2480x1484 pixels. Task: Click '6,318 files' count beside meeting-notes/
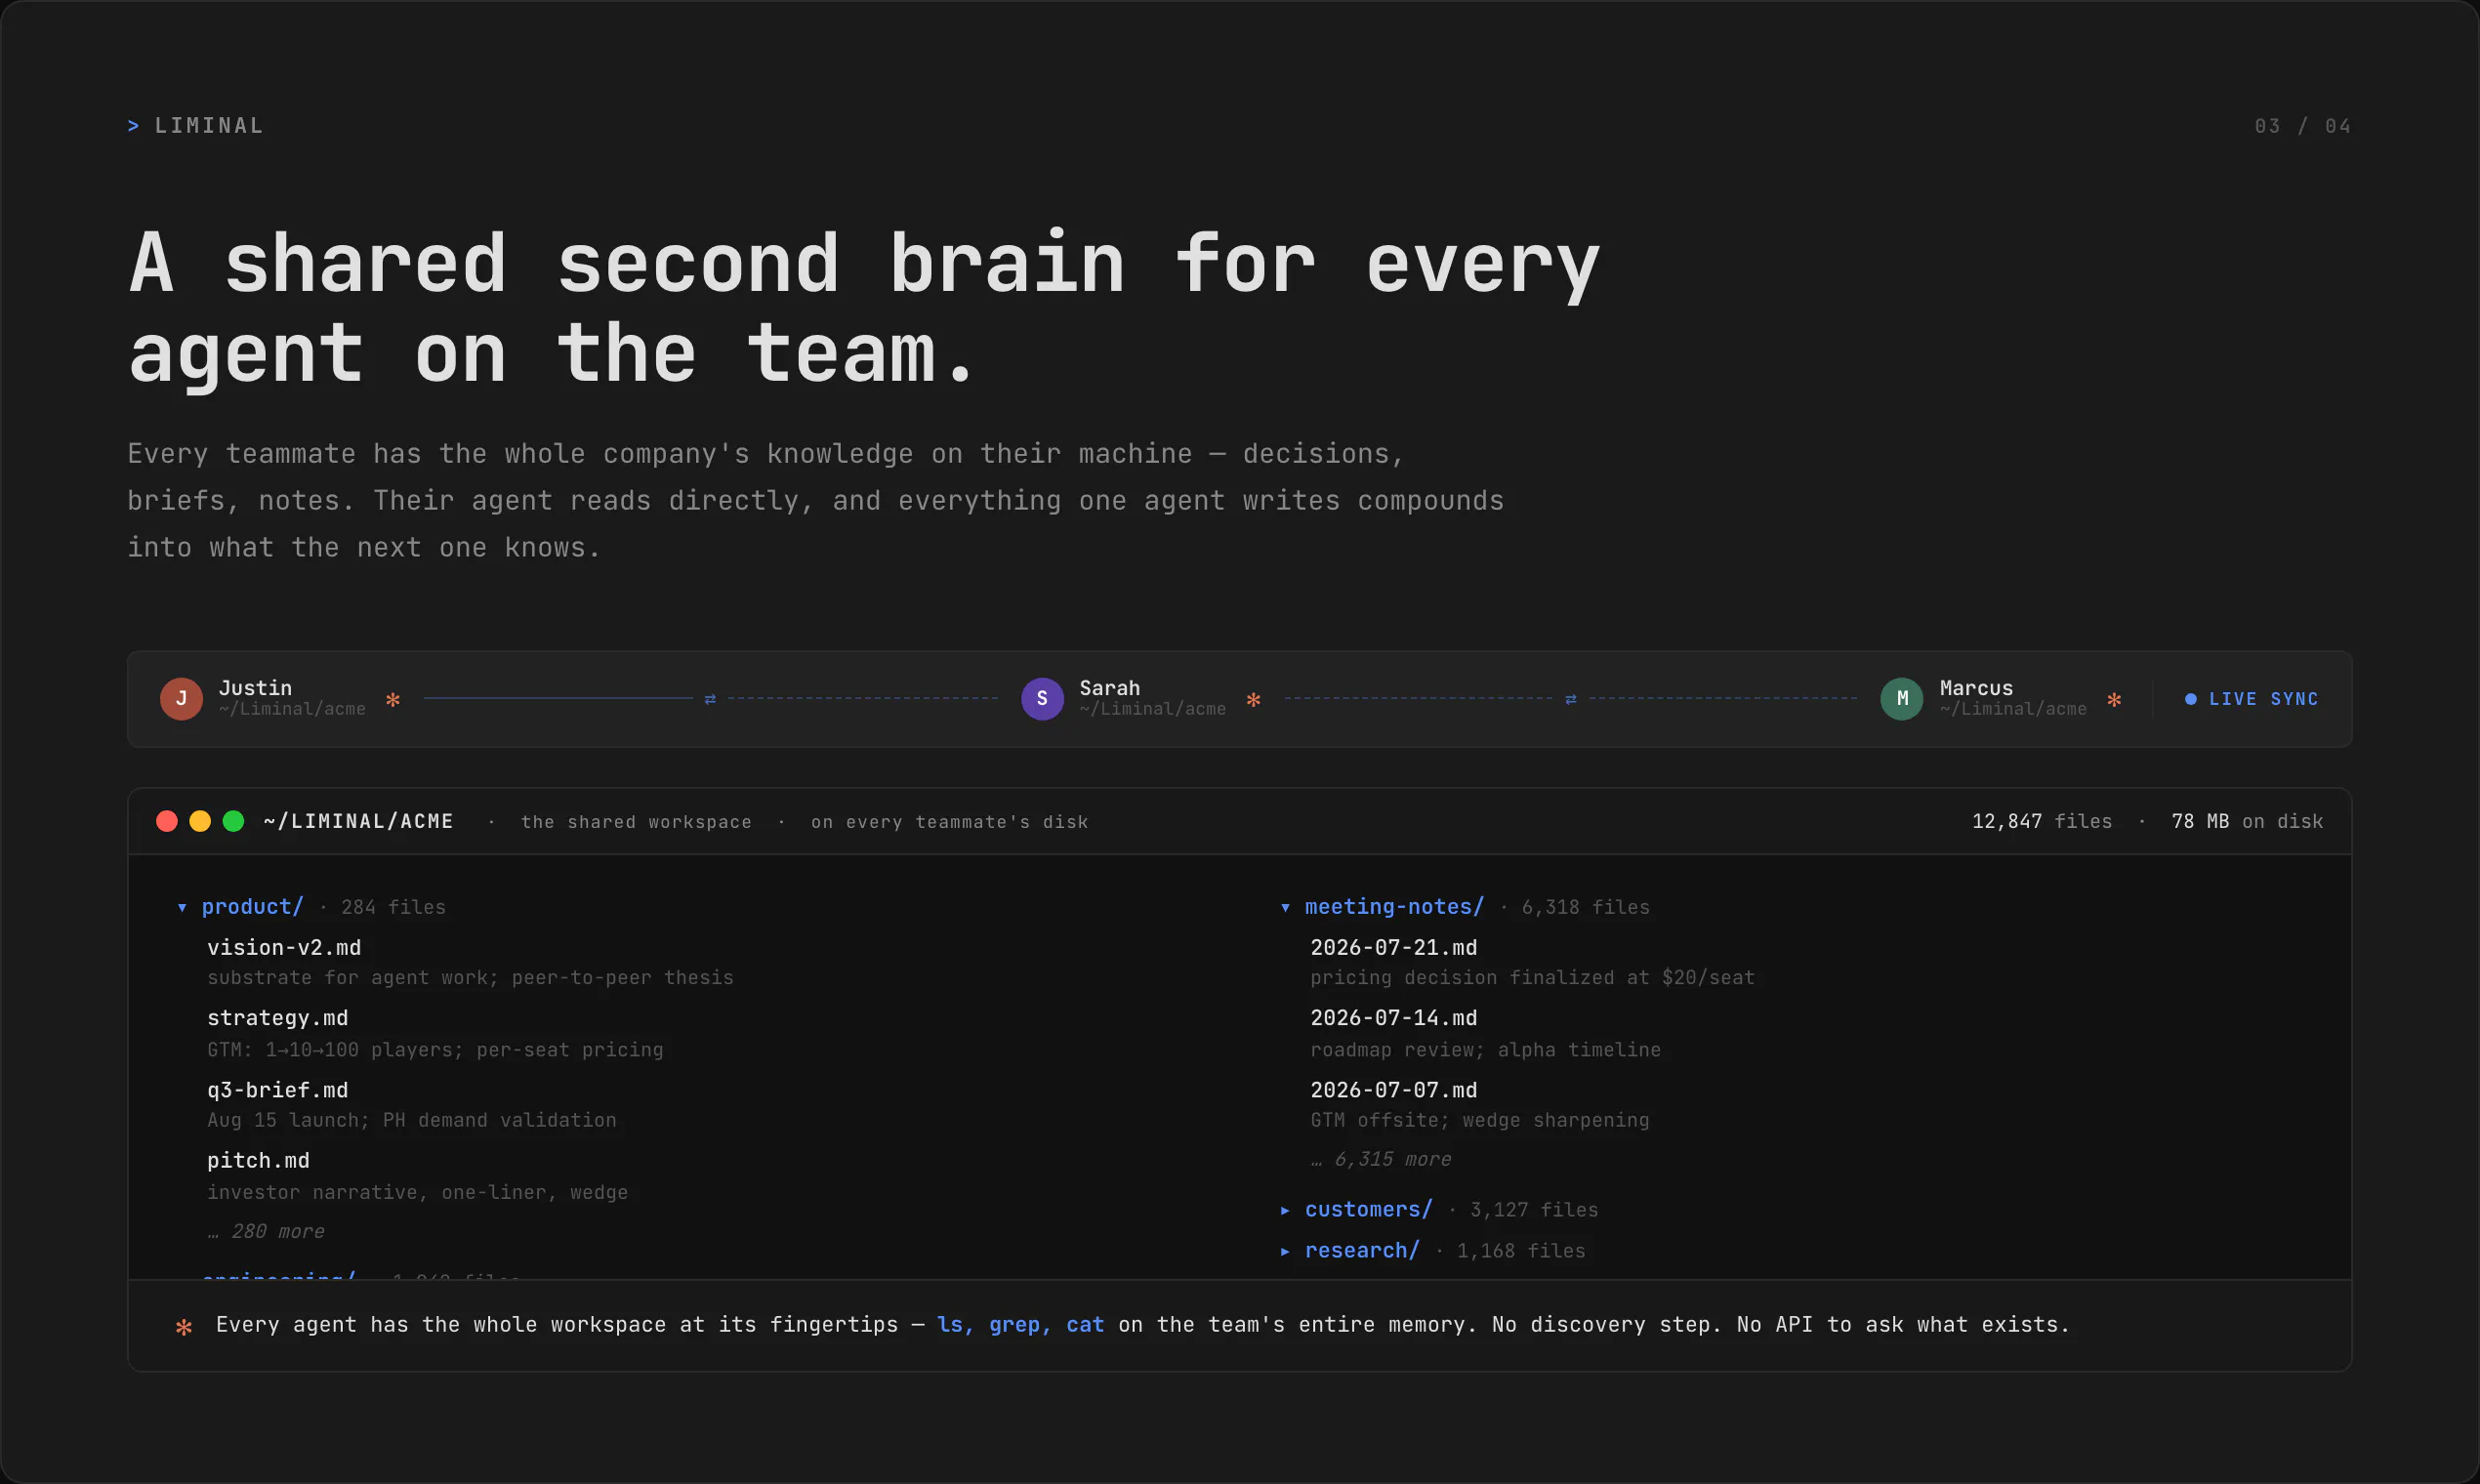(1586, 908)
